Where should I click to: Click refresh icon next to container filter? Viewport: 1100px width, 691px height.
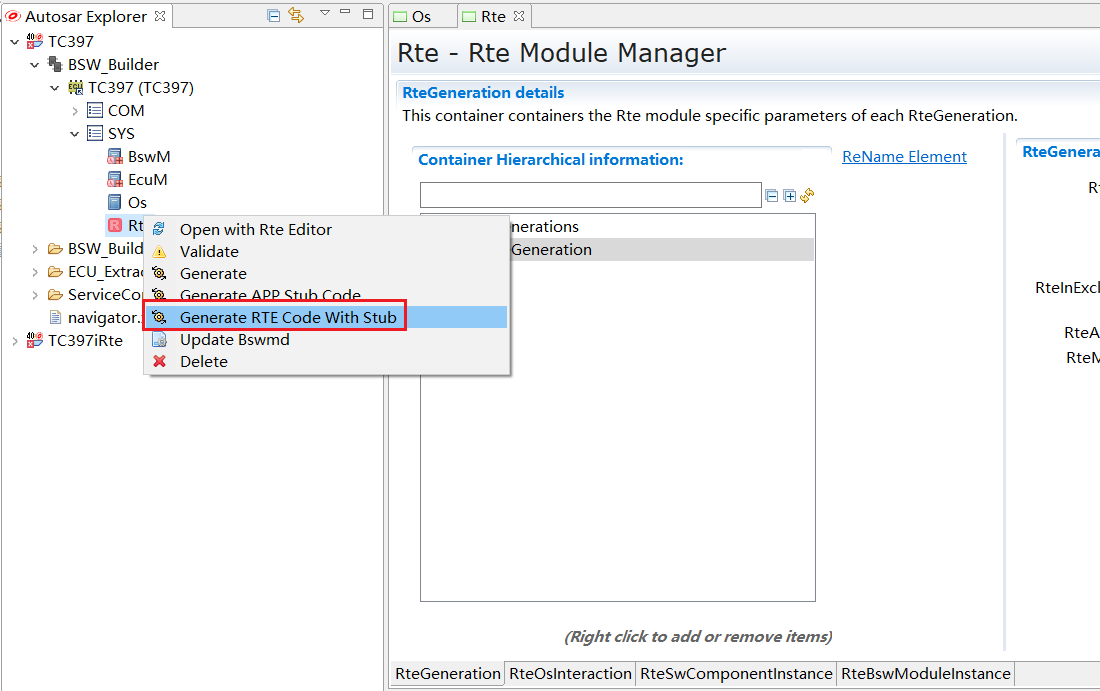pyautogui.click(x=807, y=196)
